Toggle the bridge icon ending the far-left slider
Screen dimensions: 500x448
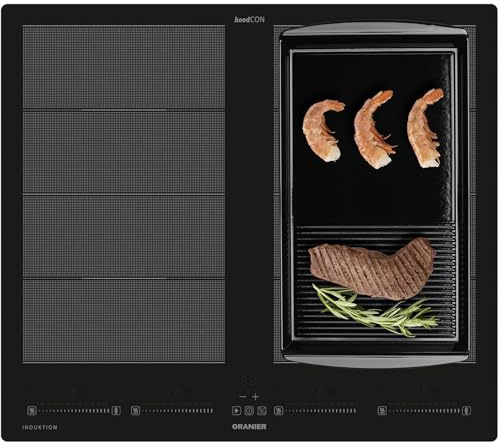[116, 410]
